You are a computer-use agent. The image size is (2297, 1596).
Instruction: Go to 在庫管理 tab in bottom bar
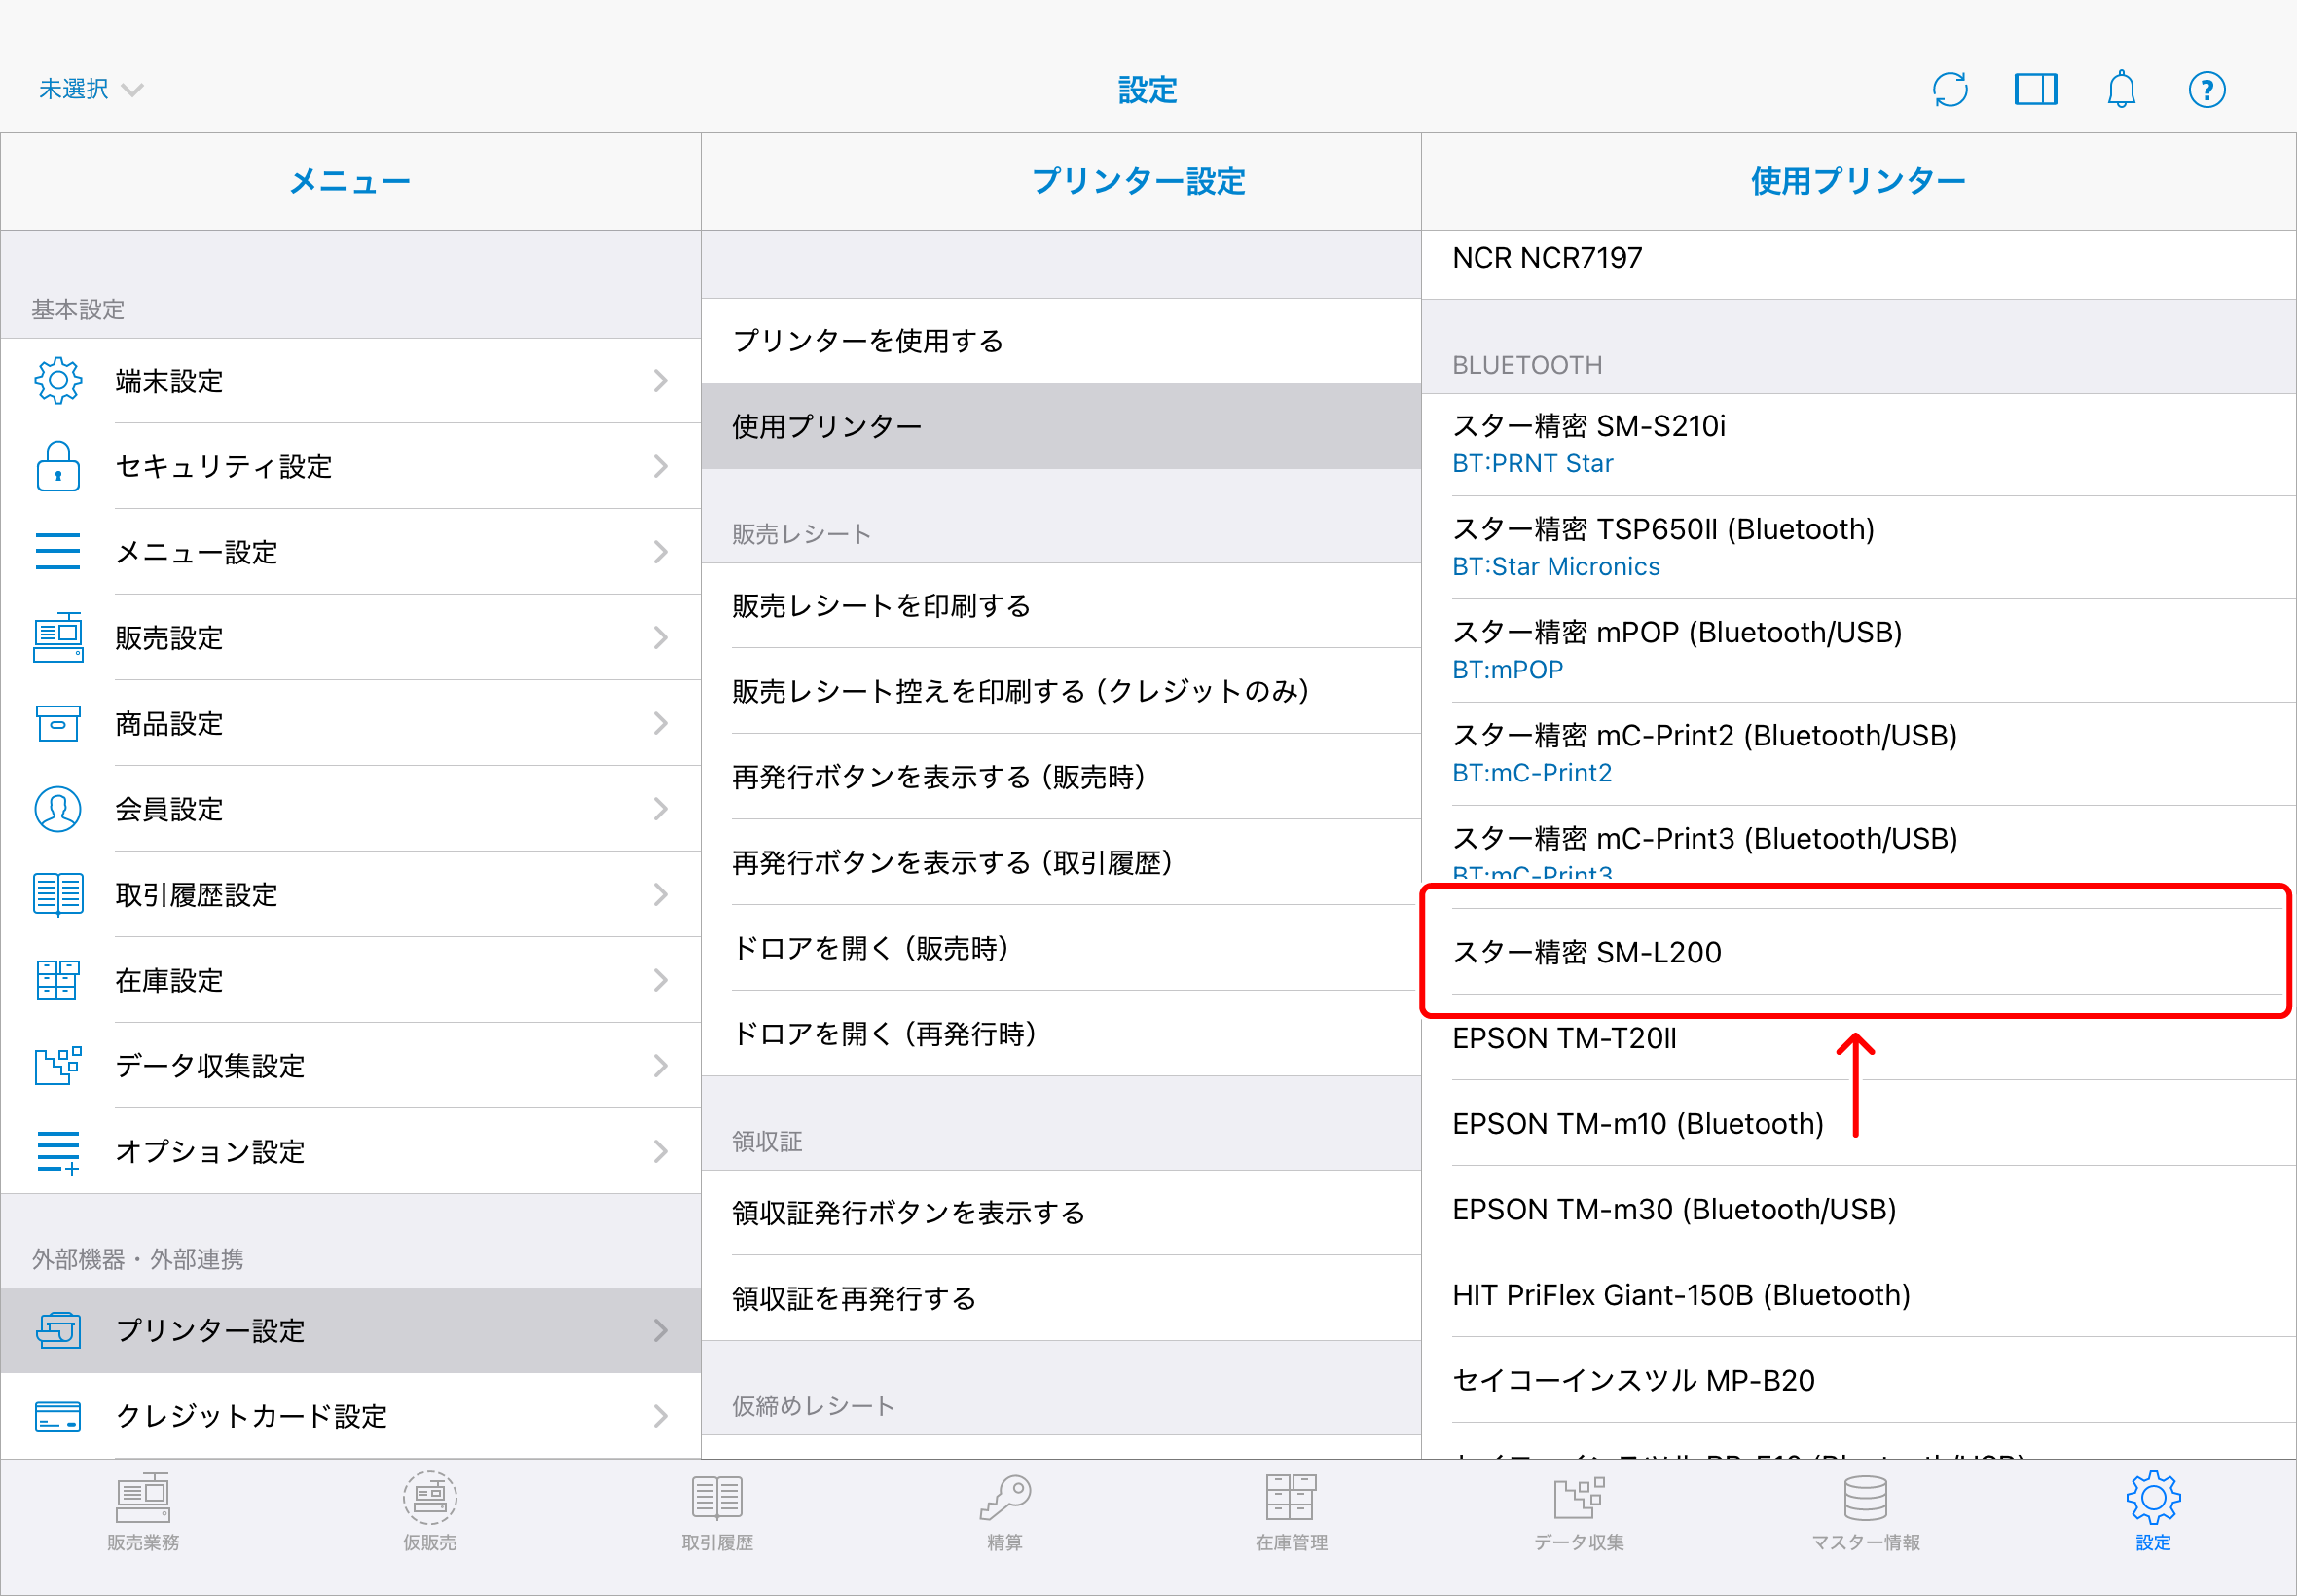[x=1291, y=1512]
